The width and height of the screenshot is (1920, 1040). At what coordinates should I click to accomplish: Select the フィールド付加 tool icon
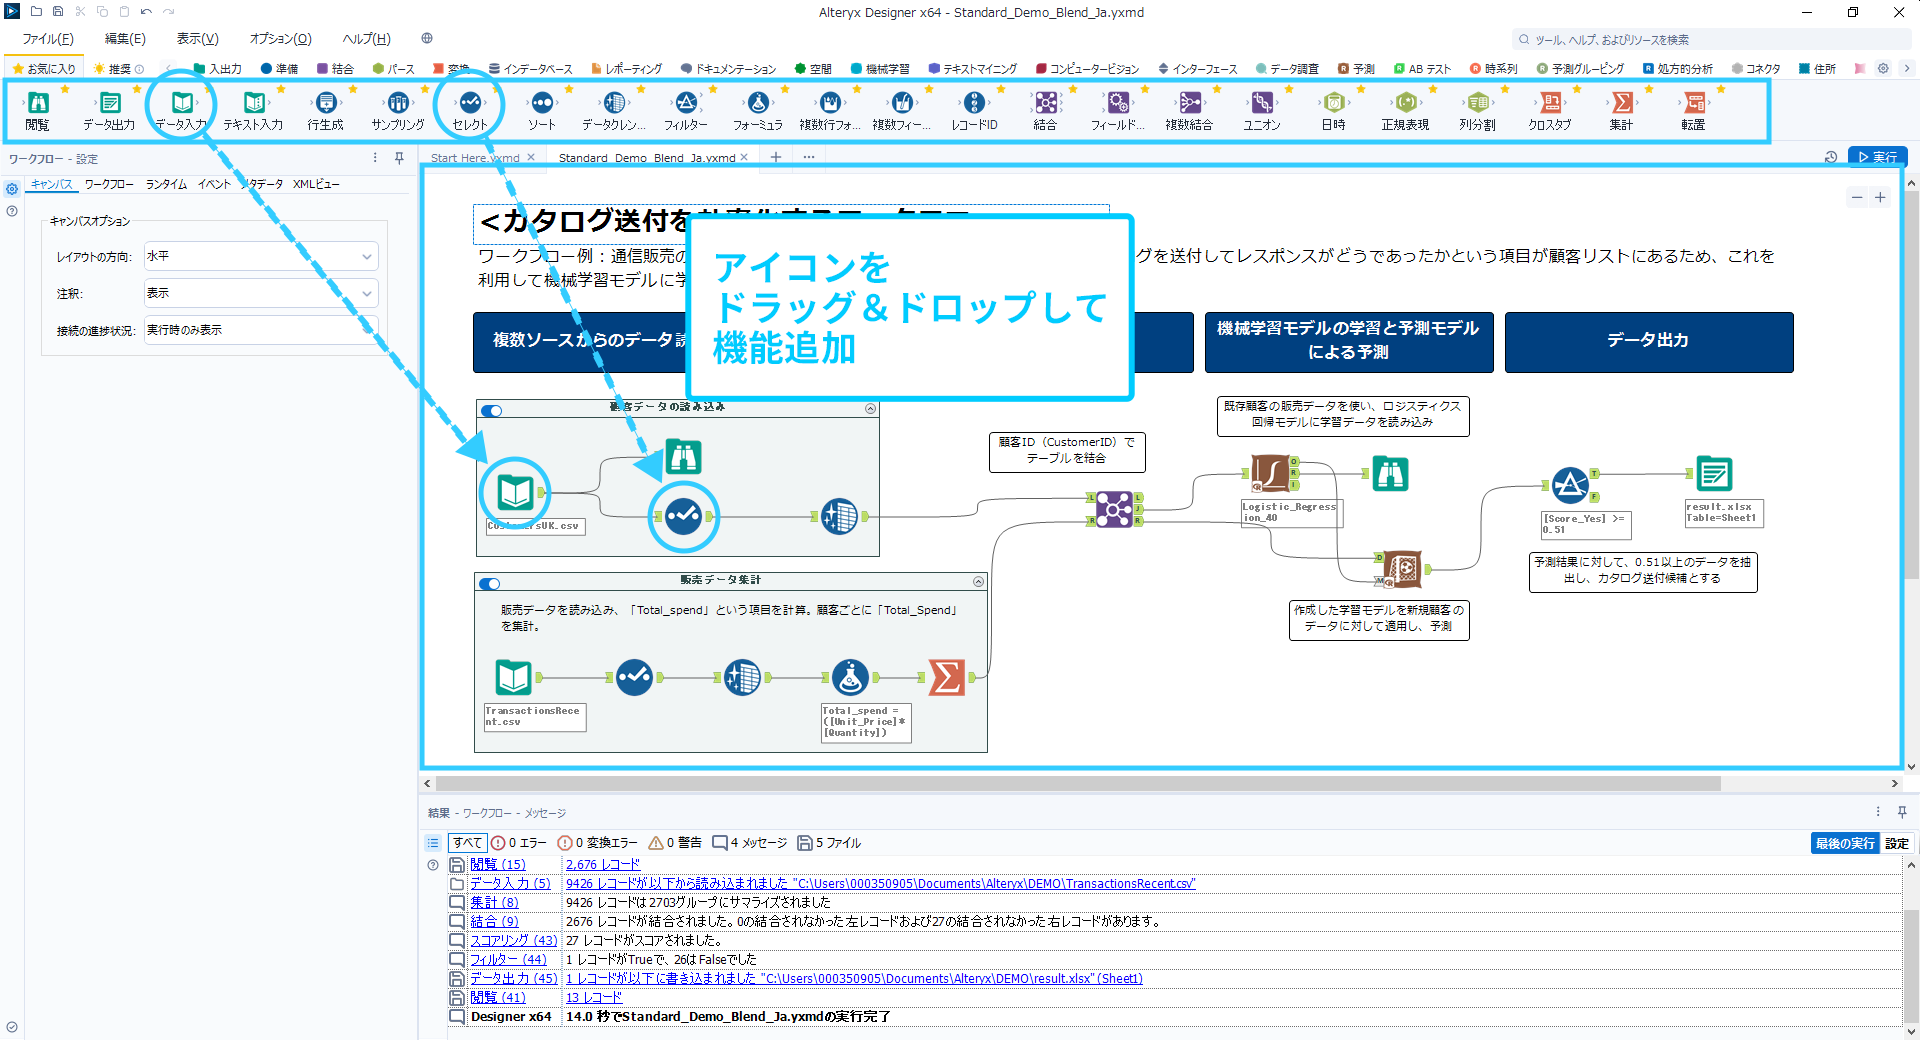click(1118, 102)
